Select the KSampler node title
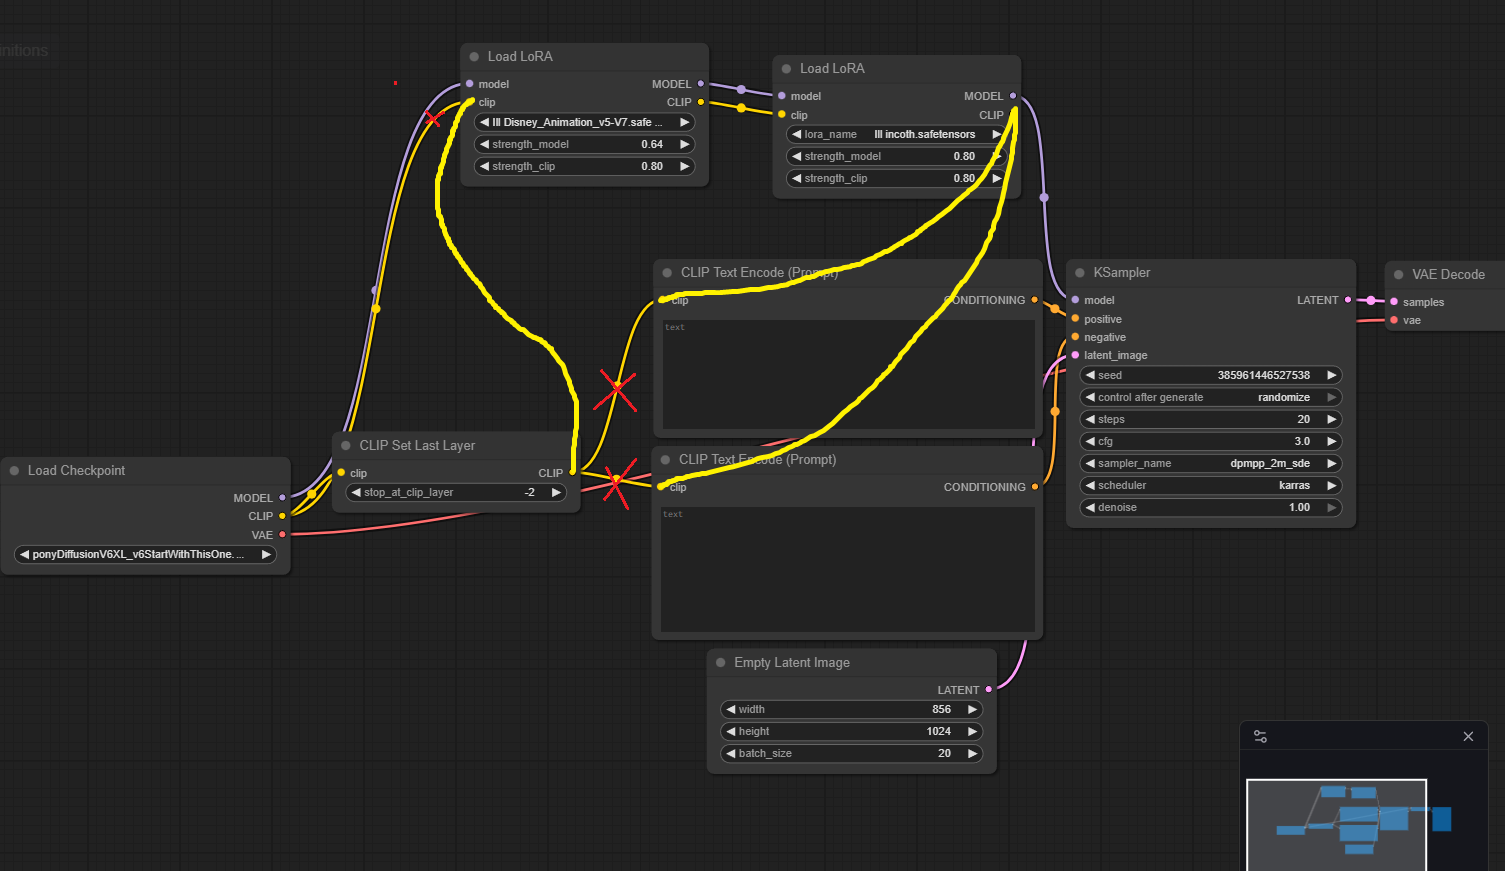1505x871 pixels. point(1122,273)
